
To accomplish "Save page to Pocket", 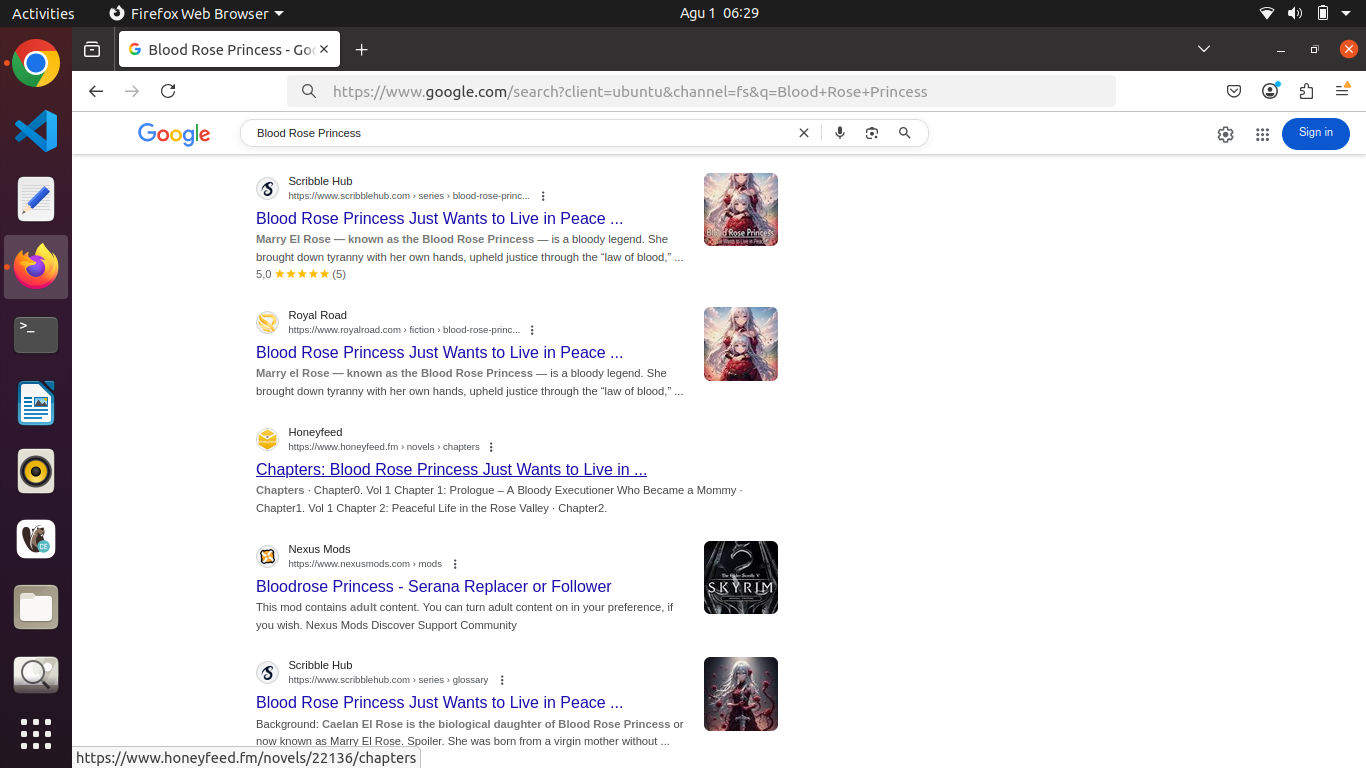I will click(x=1234, y=91).
